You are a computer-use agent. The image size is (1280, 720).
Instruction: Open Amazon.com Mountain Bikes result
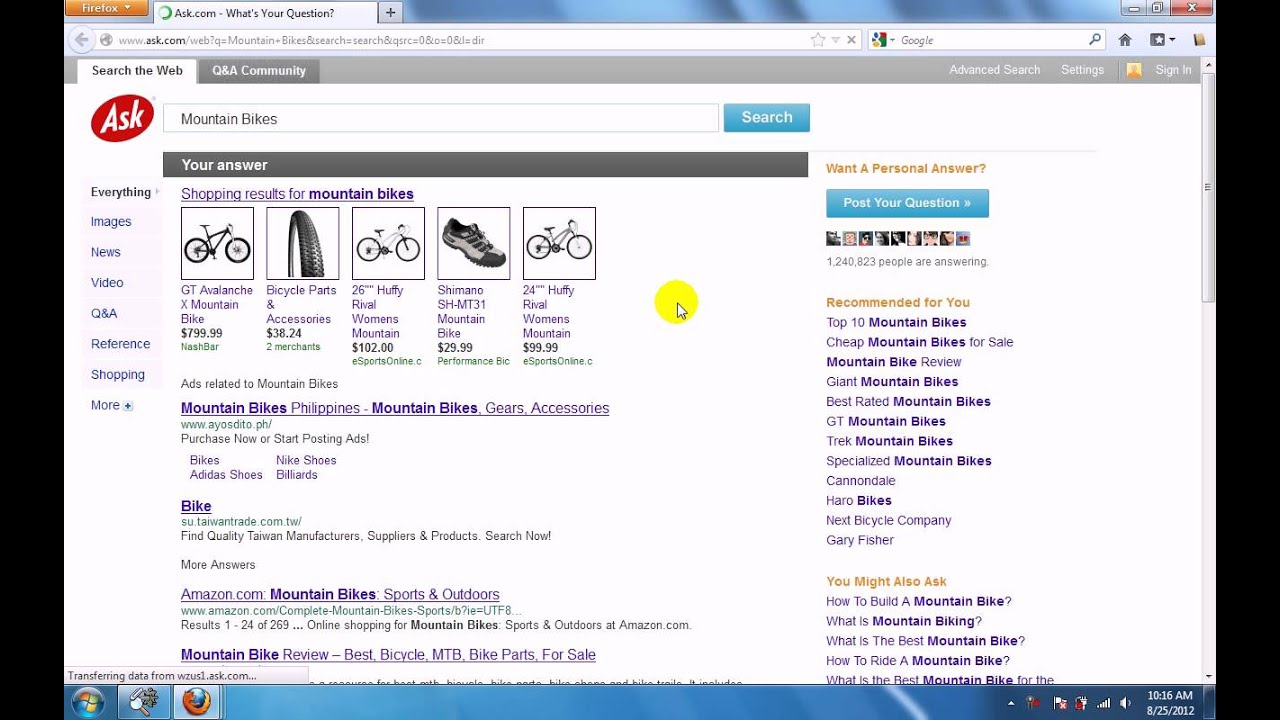[340, 594]
